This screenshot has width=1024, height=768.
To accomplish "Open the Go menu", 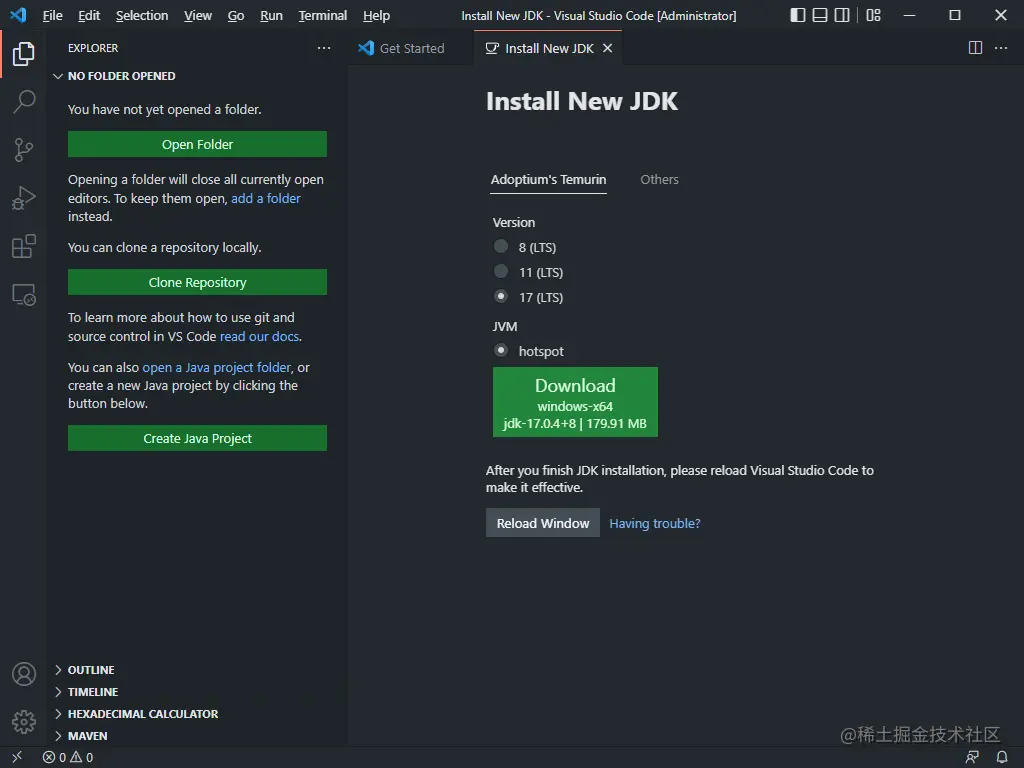I will (236, 15).
